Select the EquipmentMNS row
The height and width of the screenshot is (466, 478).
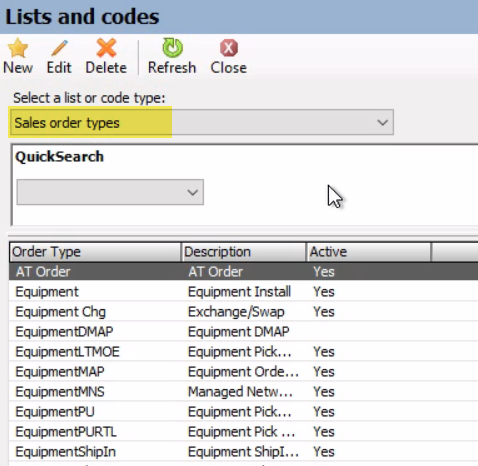(x=243, y=392)
